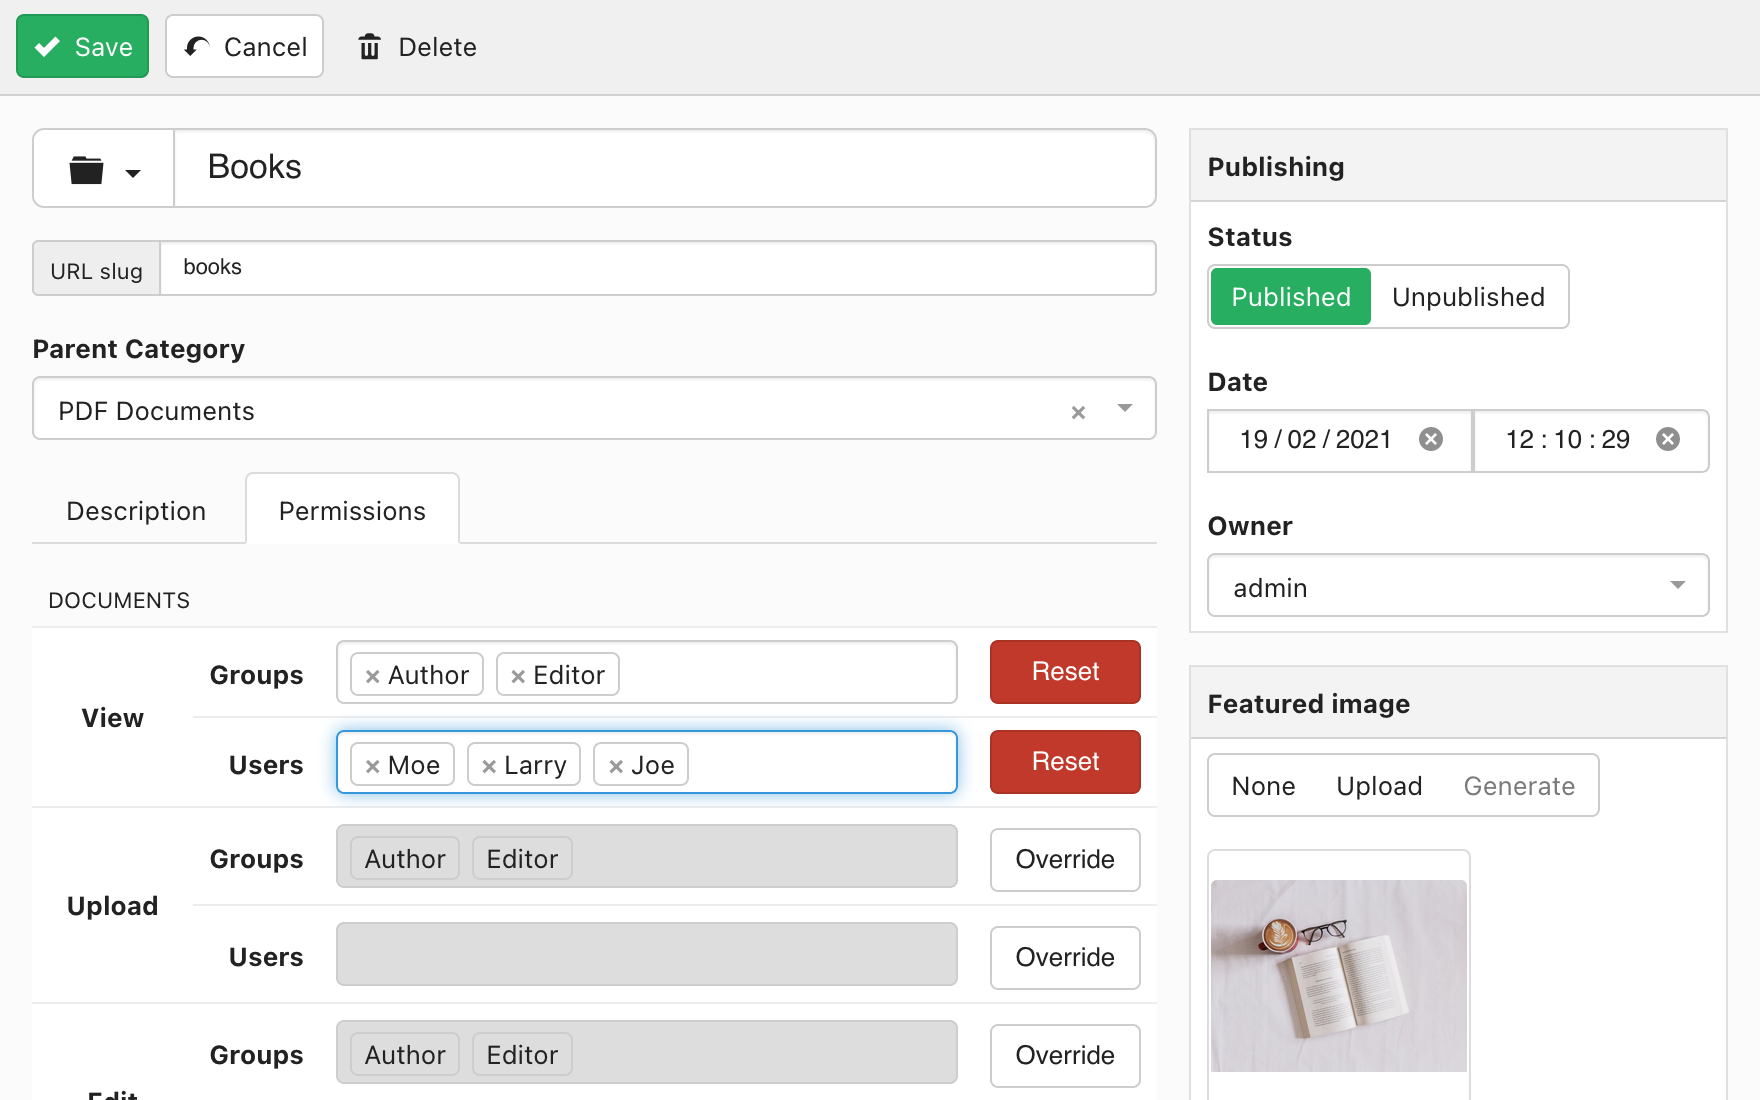Screen dimensions: 1760x1100
Task: Set status to Unpublished
Action: point(1467,297)
